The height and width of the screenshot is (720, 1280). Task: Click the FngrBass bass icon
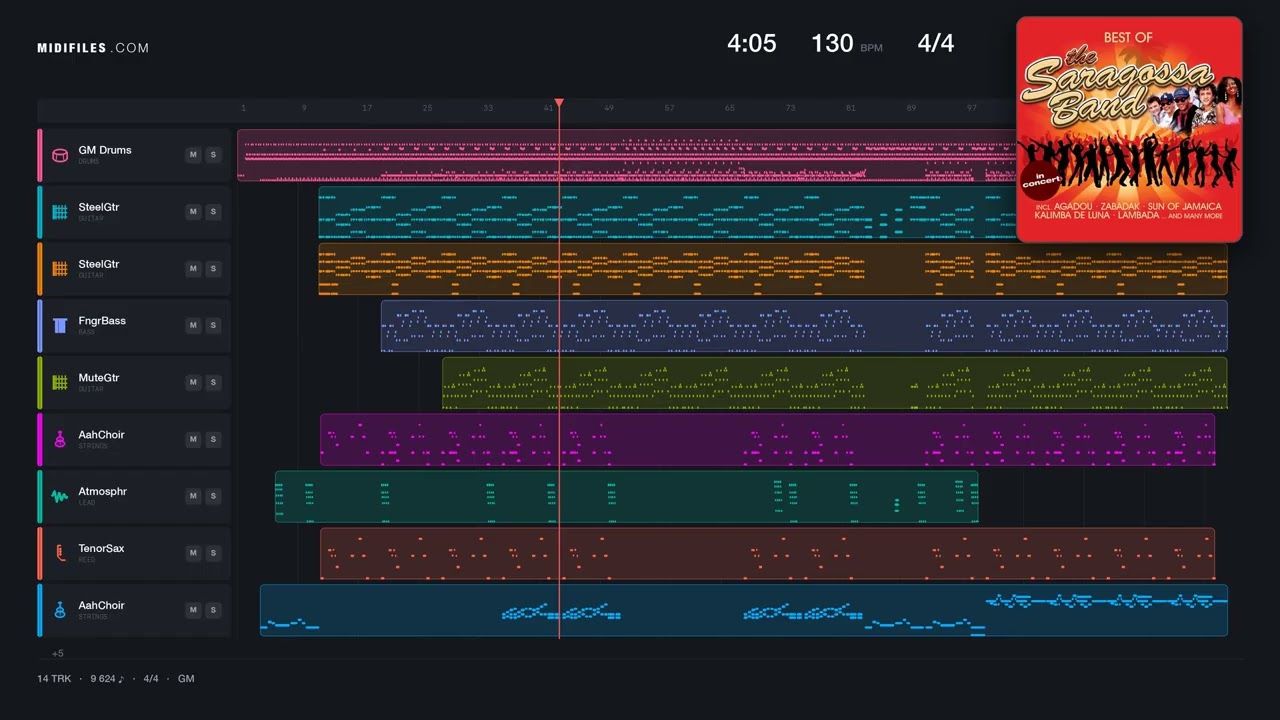pos(60,326)
